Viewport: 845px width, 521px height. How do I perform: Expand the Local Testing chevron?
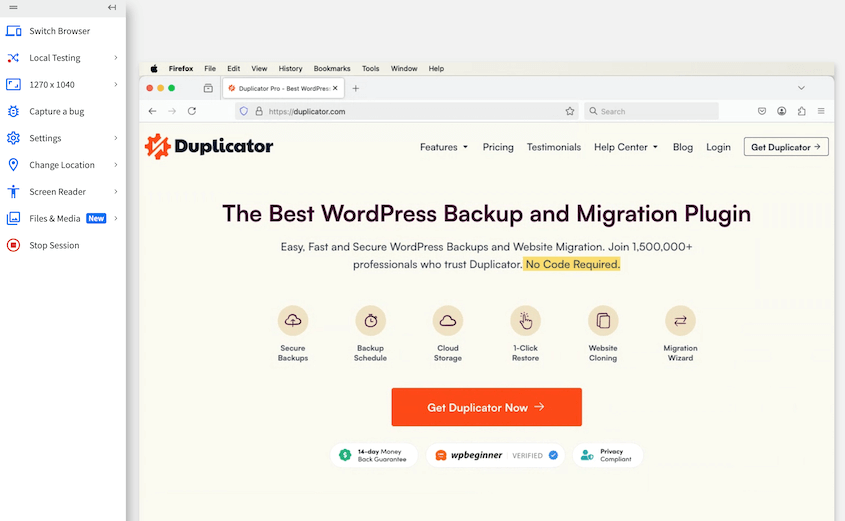[x=116, y=58]
